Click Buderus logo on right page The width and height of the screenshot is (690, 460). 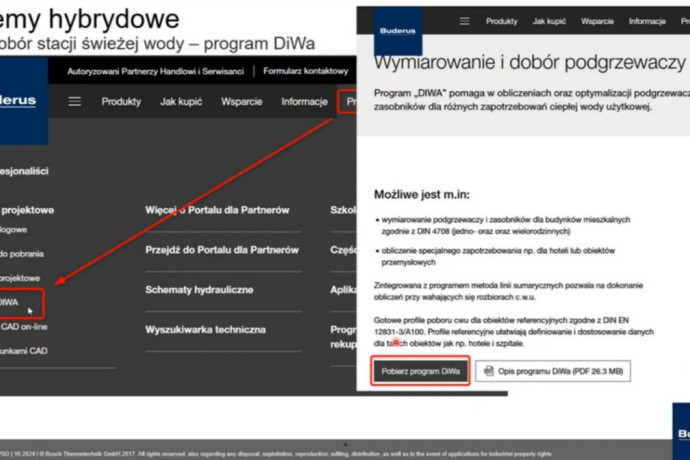click(x=398, y=31)
